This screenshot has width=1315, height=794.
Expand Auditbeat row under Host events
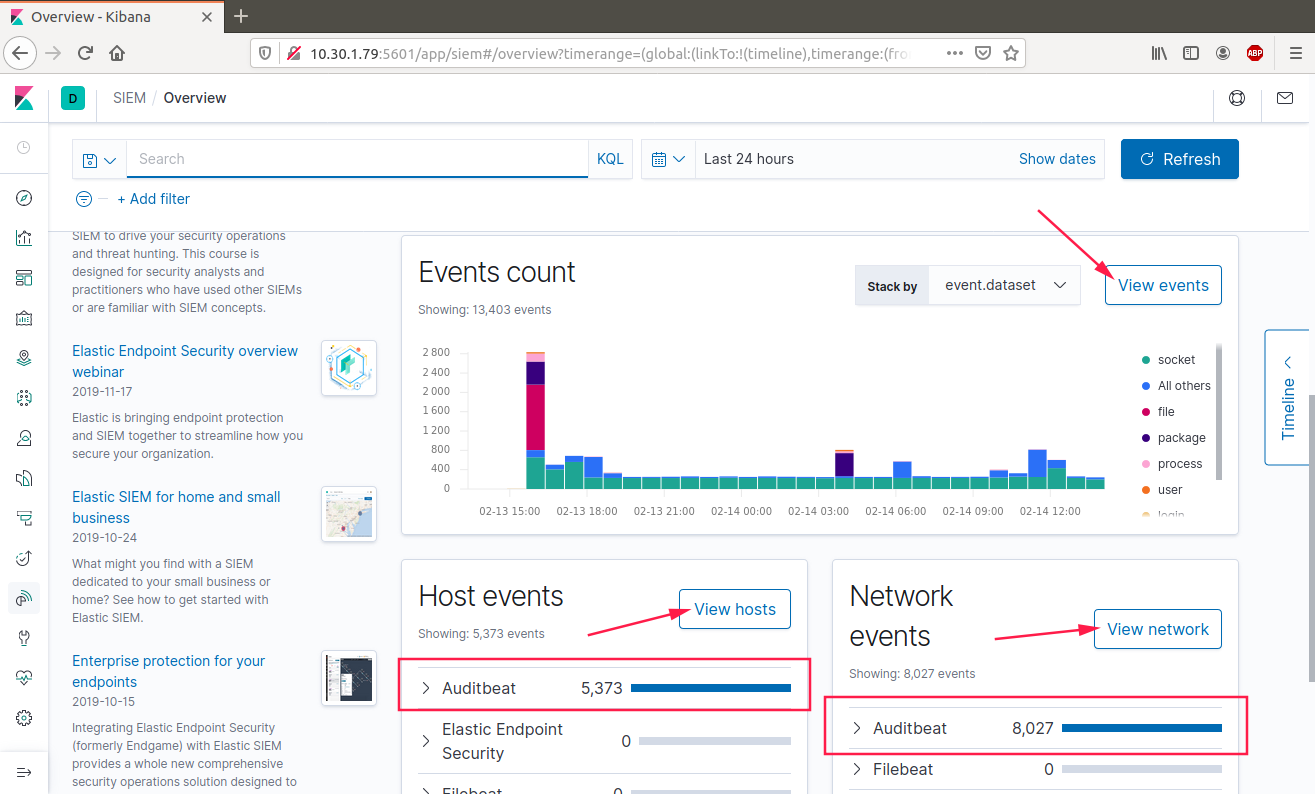click(x=425, y=688)
